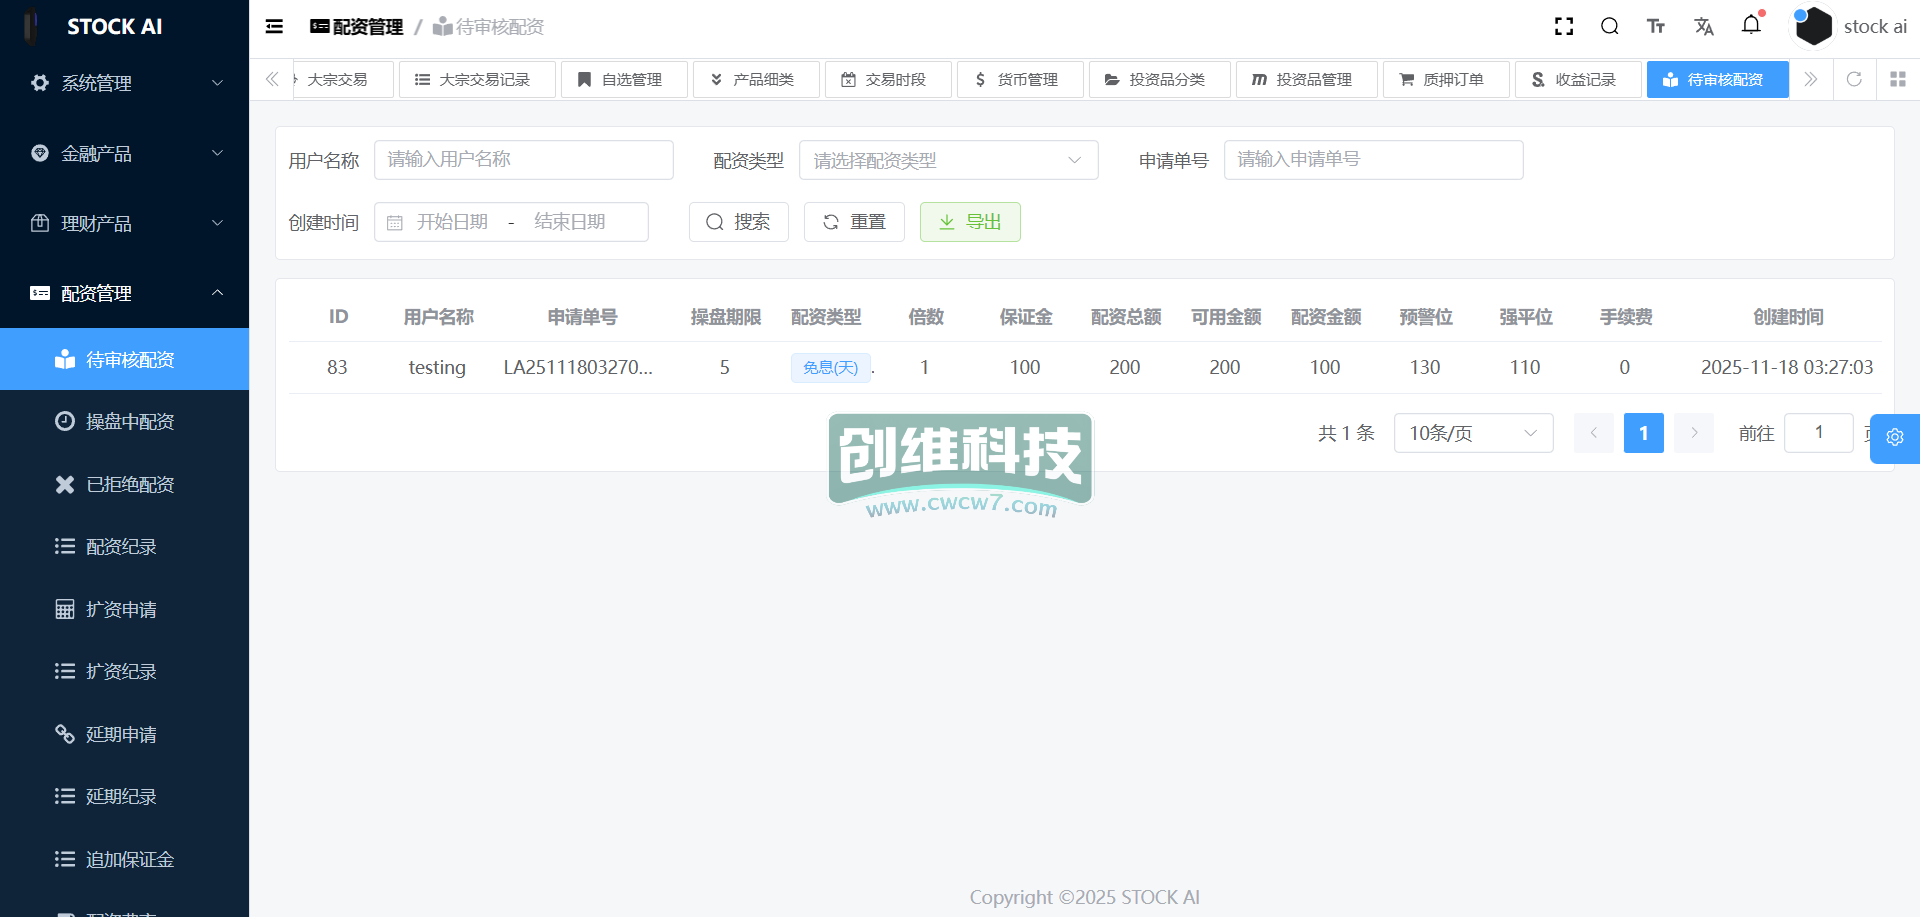This screenshot has height=917, width=1920.
Task: Toggle the hamburger sidebar collapse icon
Action: (274, 27)
